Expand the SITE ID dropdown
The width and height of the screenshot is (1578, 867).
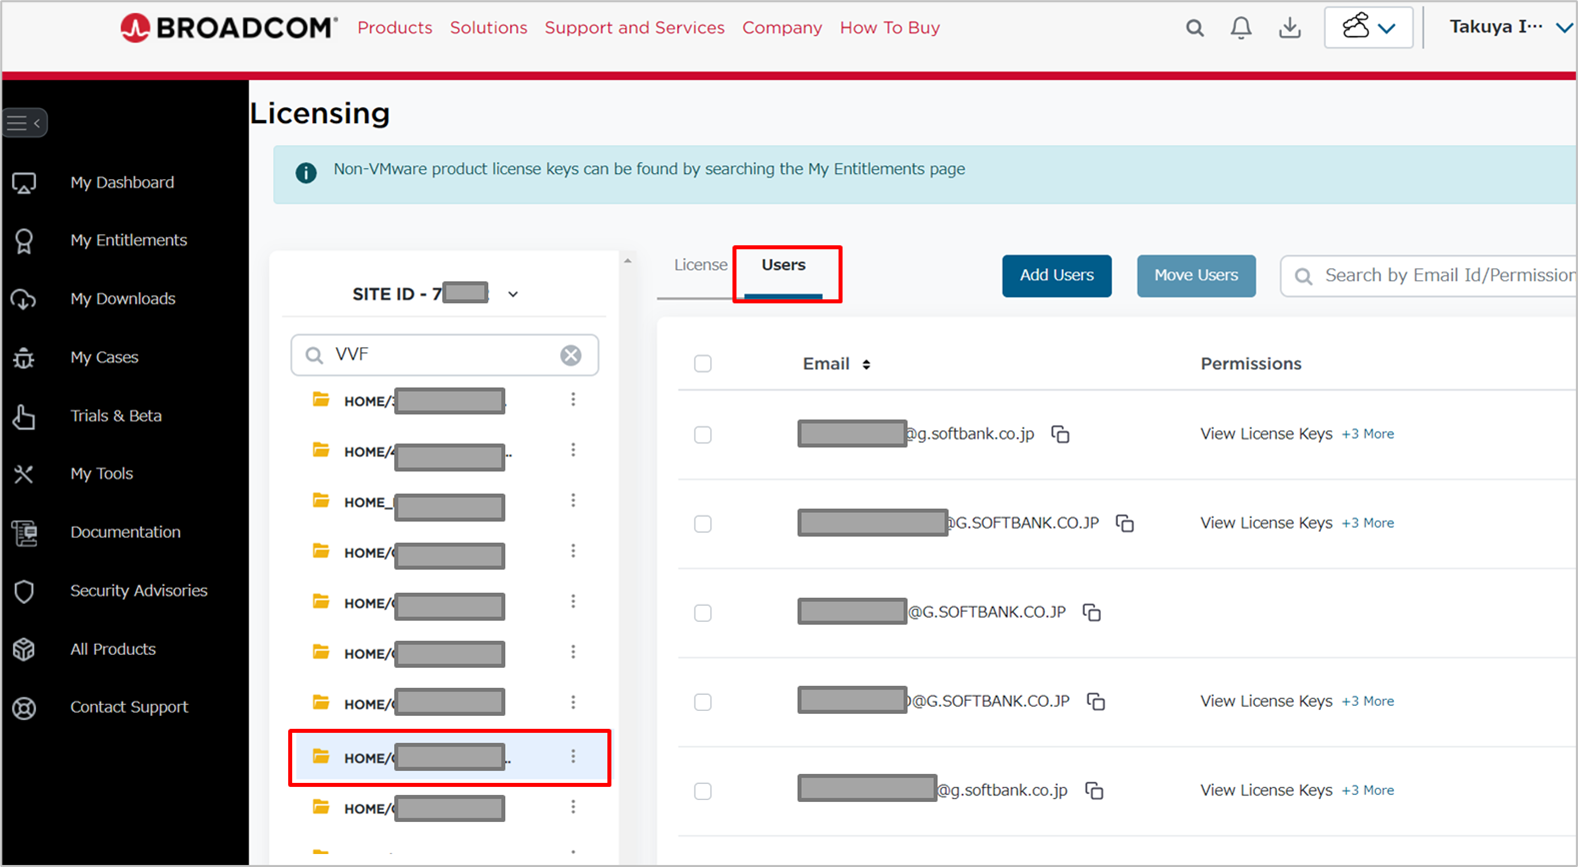click(x=513, y=294)
